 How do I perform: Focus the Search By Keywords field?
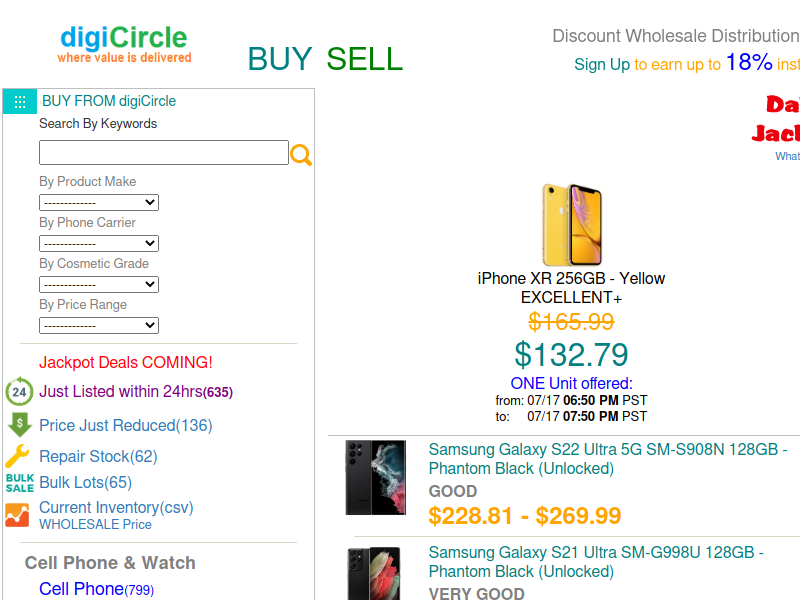pyautogui.click(x=164, y=153)
